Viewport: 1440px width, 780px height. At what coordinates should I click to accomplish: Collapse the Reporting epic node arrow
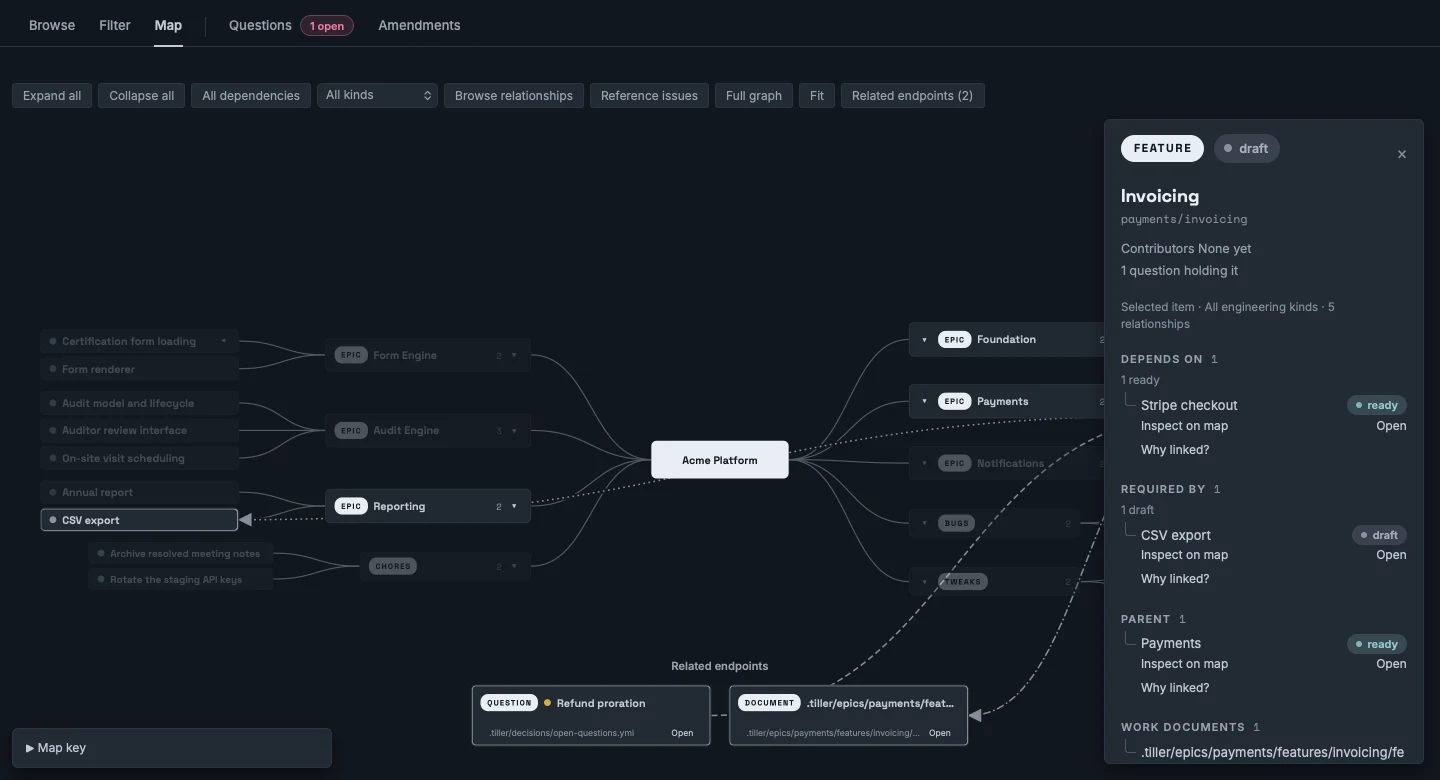tap(514, 506)
